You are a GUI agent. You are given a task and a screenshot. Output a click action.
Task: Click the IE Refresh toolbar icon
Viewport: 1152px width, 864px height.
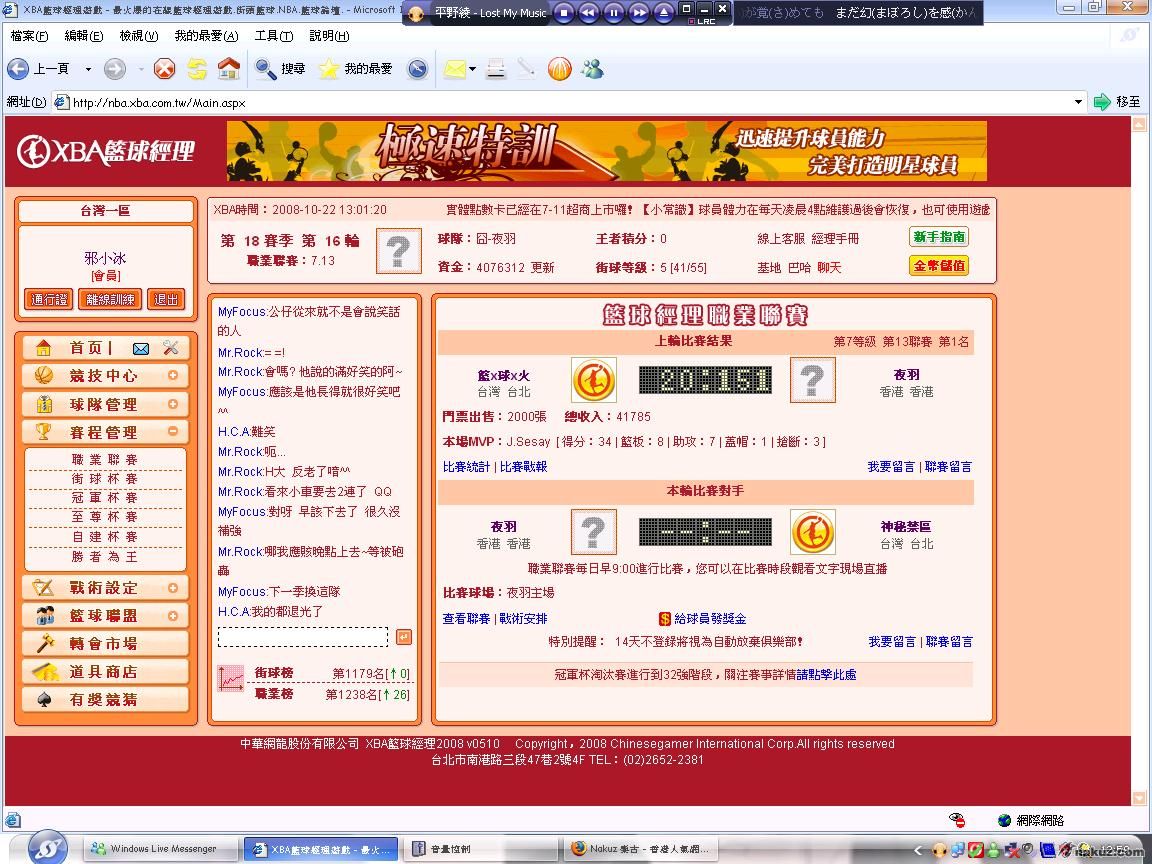tap(197, 69)
